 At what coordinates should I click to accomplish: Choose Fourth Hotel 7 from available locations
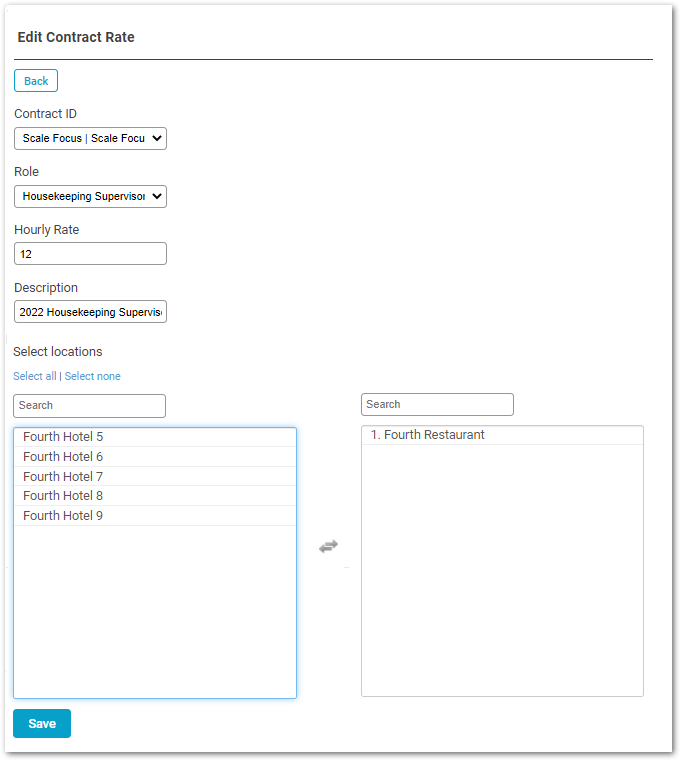coord(63,477)
